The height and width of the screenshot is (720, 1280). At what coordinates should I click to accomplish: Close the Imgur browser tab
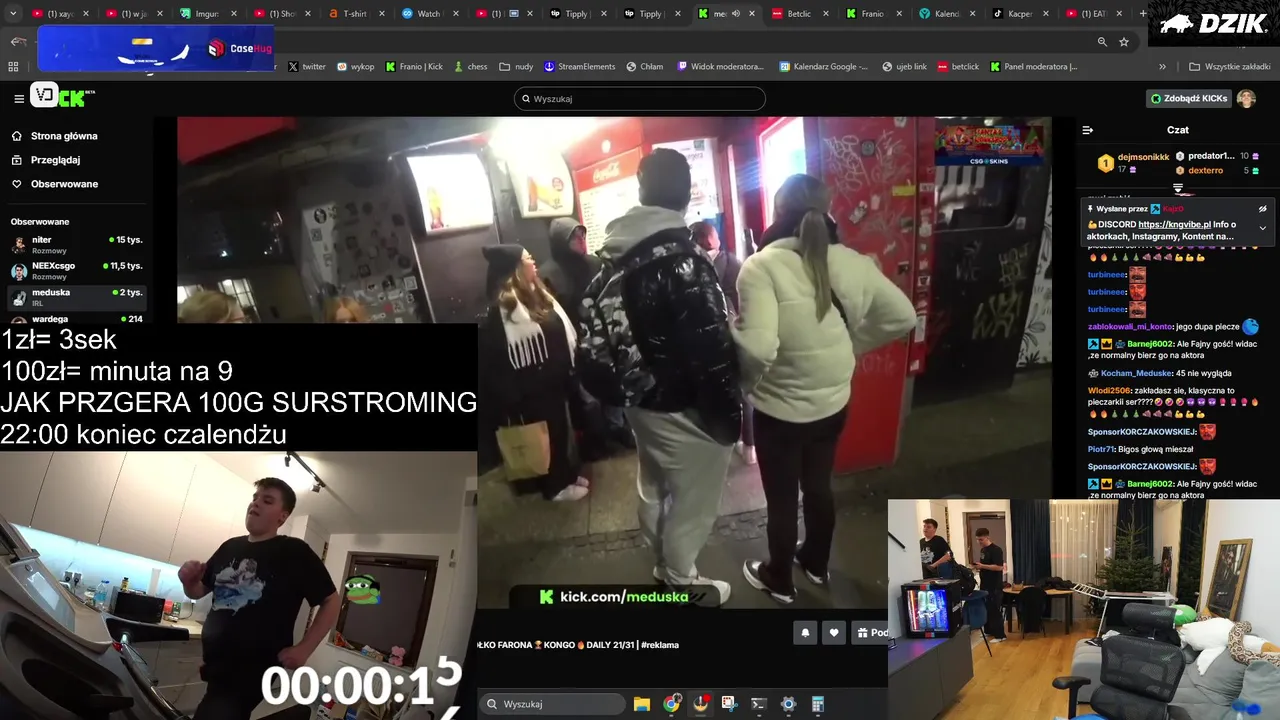point(233,14)
